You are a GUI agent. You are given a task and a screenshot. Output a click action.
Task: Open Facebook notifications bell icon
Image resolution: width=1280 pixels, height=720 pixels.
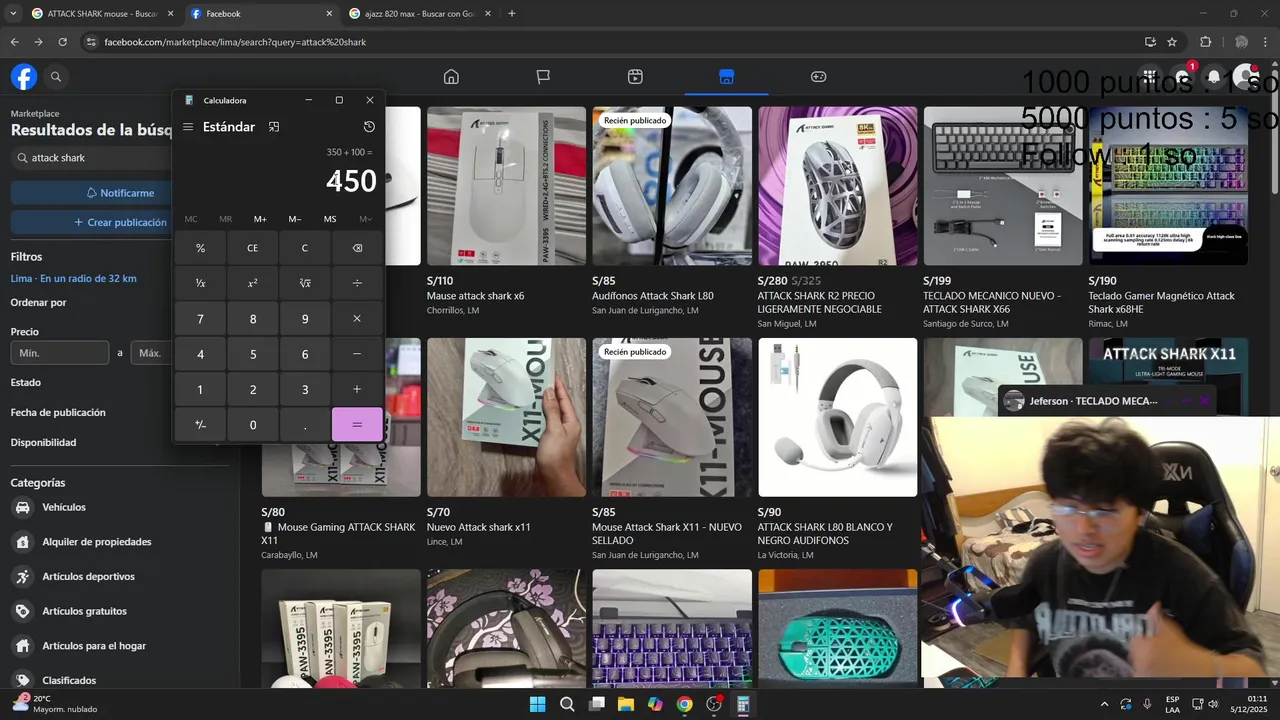tap(1213, 77)
